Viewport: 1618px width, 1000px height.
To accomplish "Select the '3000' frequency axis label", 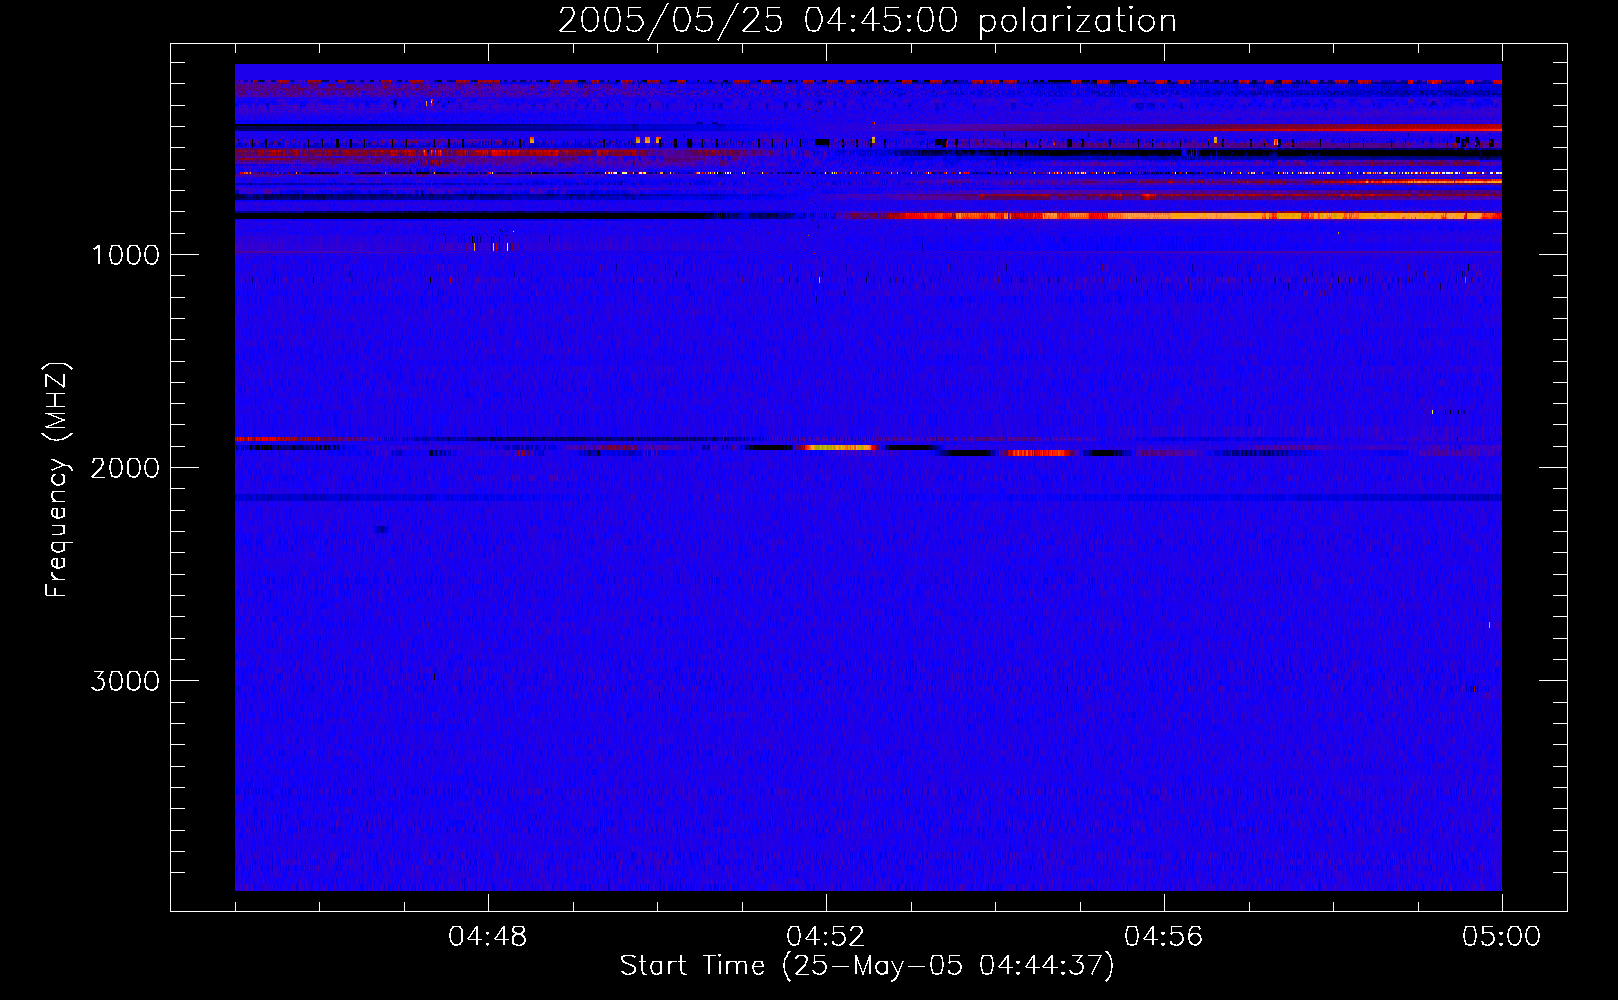I will (x=125, y=681).
